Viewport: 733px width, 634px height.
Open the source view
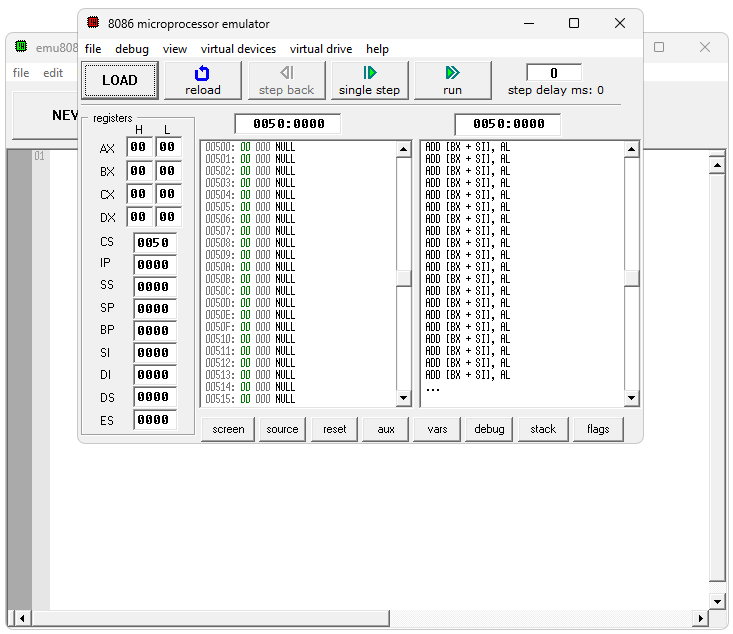pyautogui.click(x=282, y=429)
